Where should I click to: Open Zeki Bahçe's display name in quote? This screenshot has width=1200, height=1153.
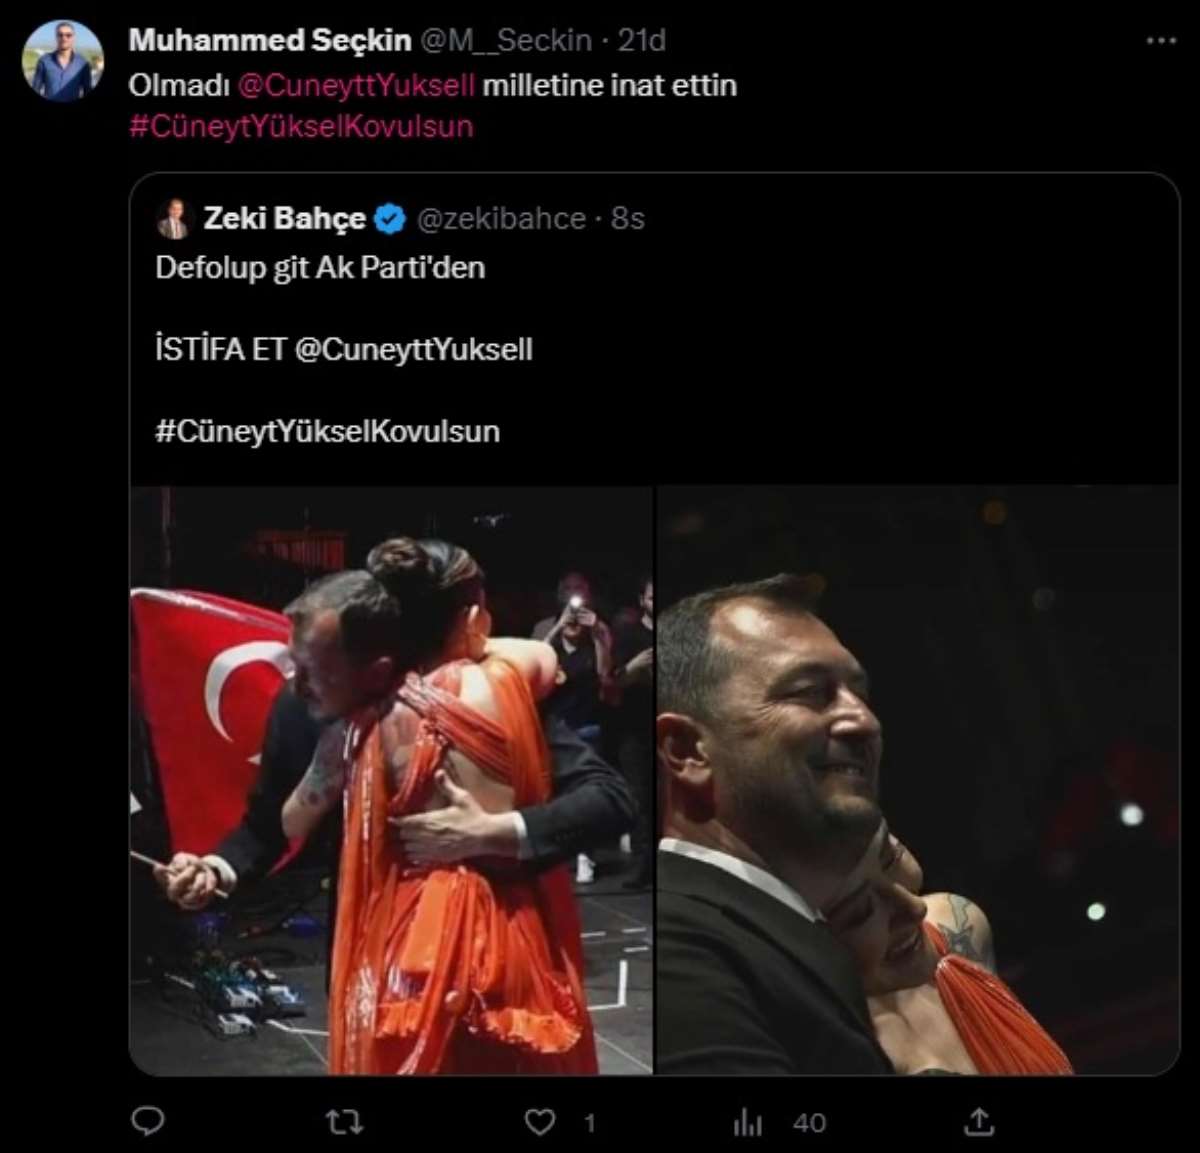coord(284,218)
